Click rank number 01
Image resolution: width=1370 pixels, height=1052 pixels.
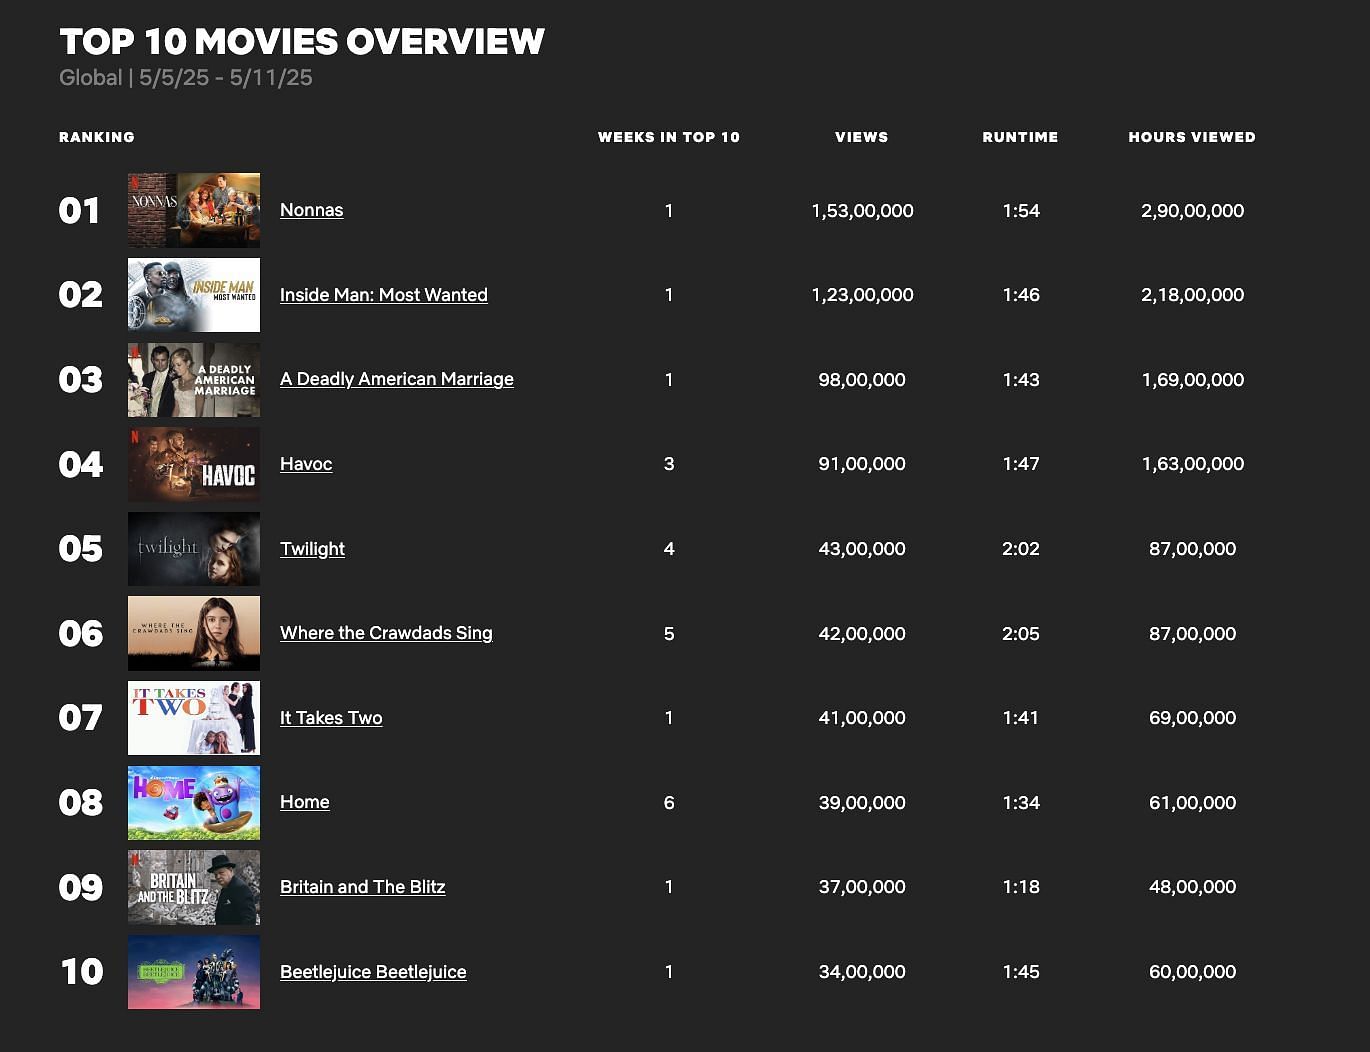(79, 211)
